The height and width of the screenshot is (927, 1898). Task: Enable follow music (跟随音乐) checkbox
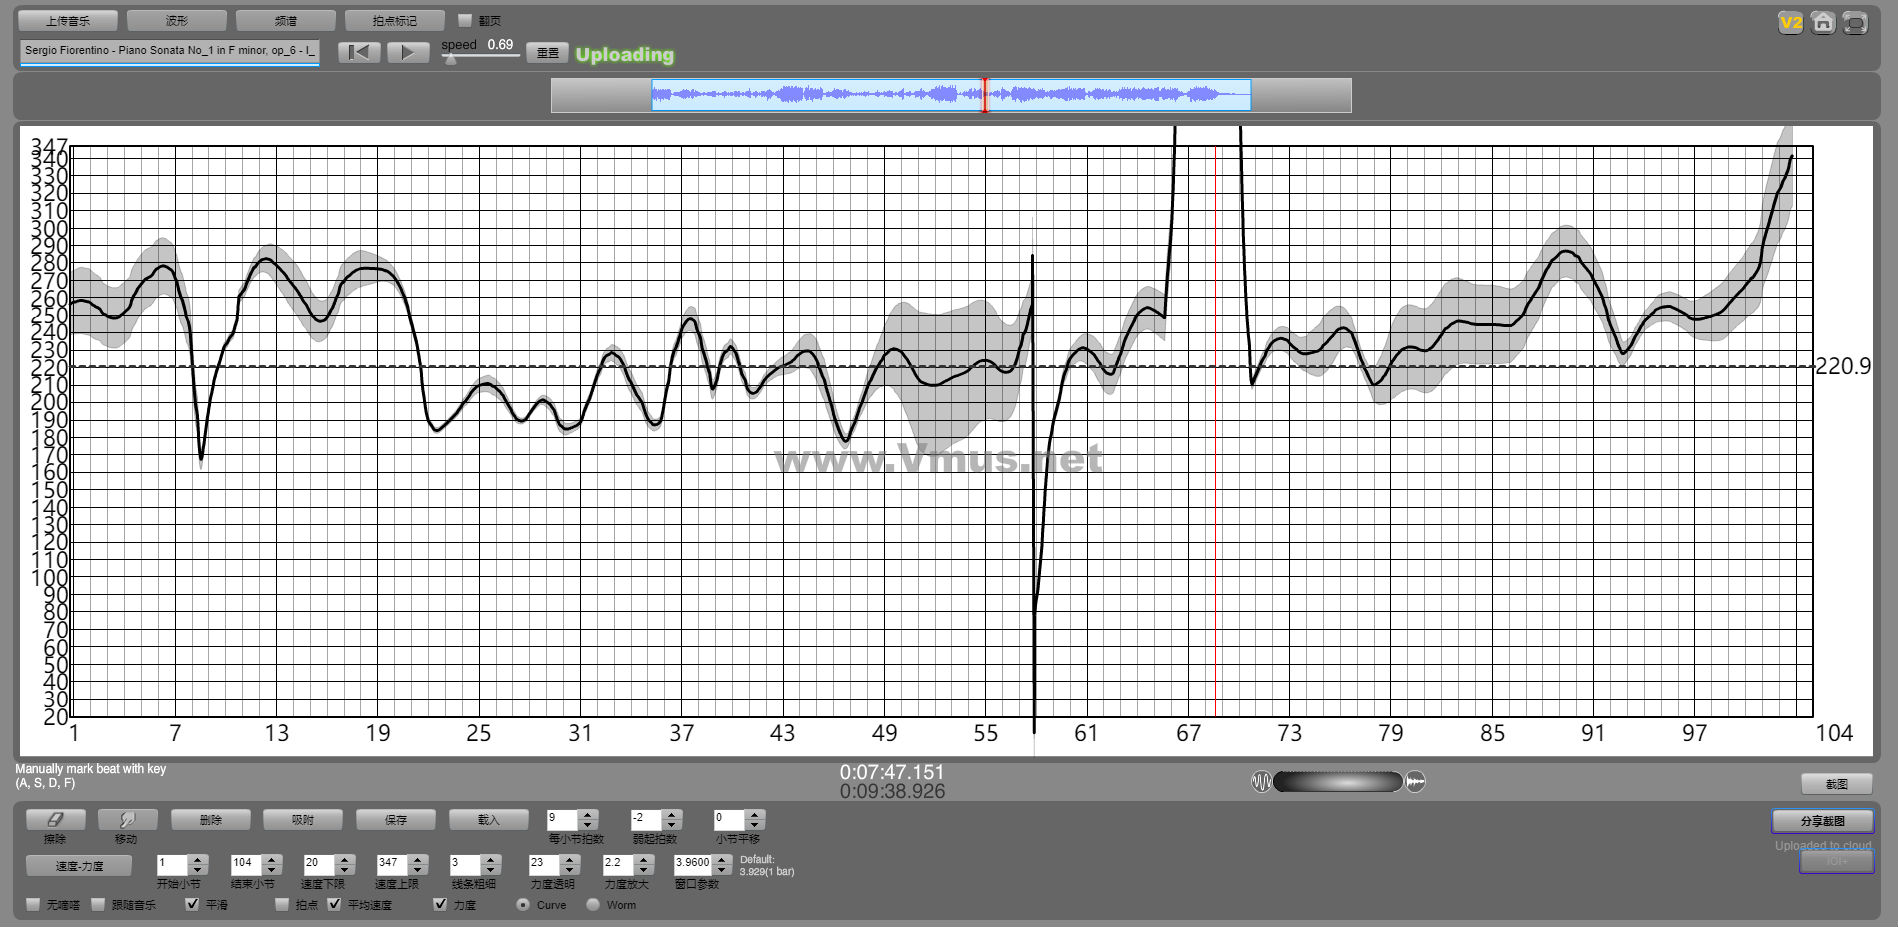coord(98,904)
